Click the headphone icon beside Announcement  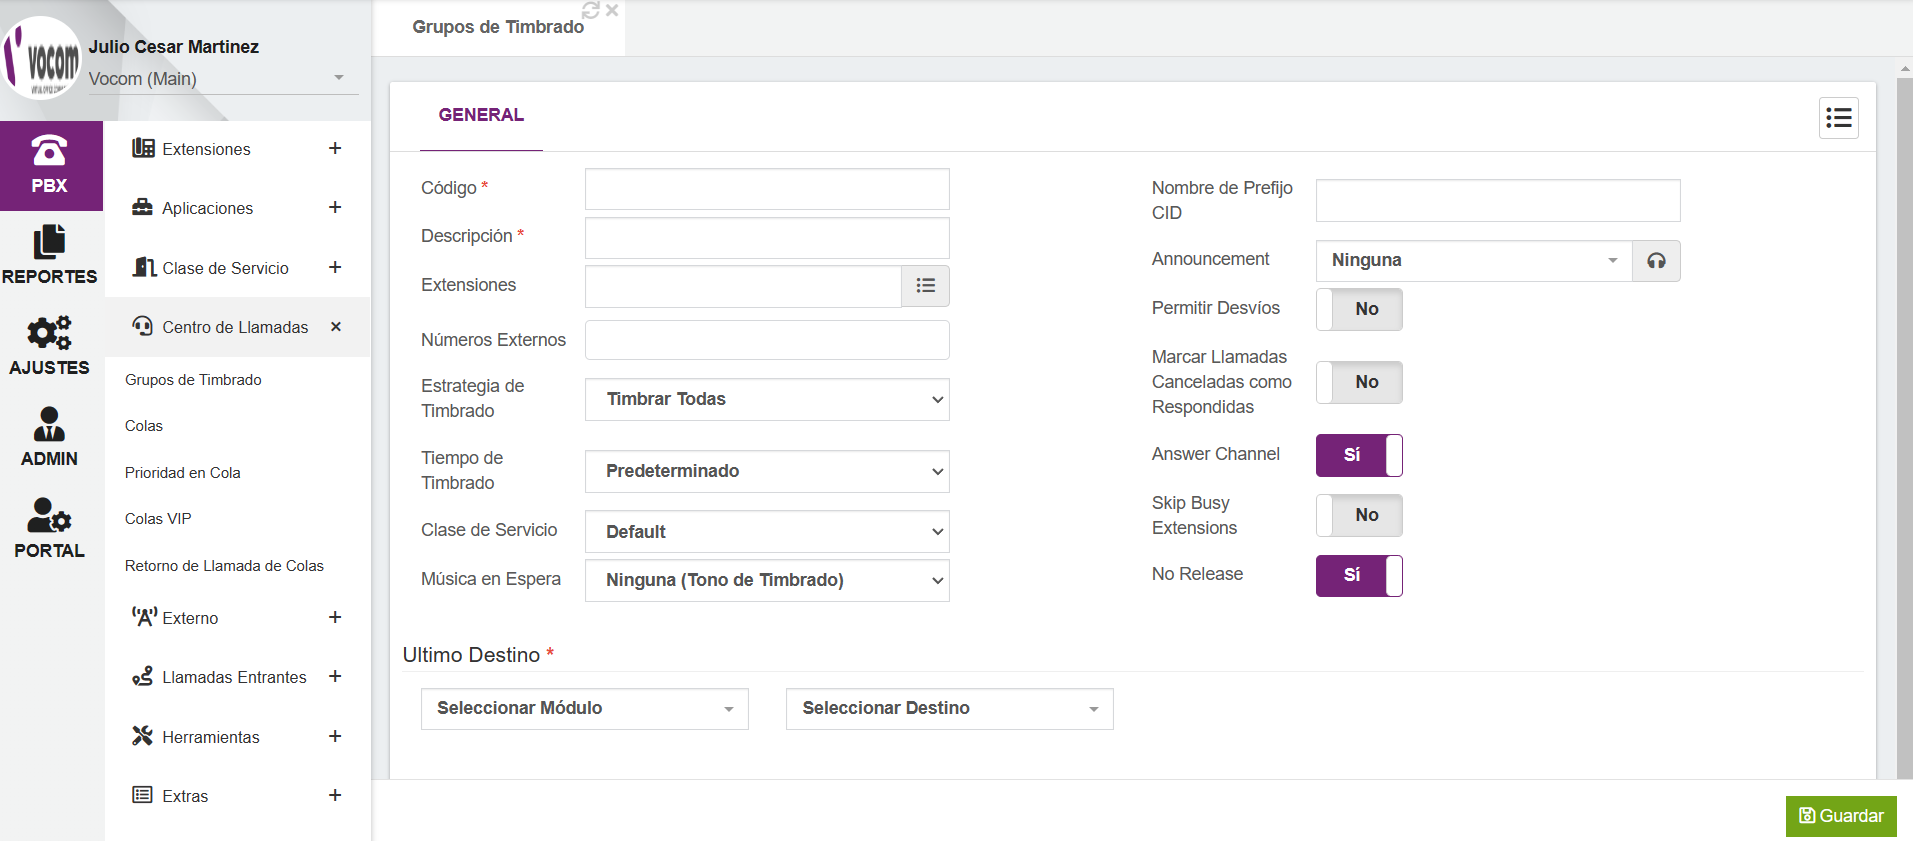coord(1656,261)
